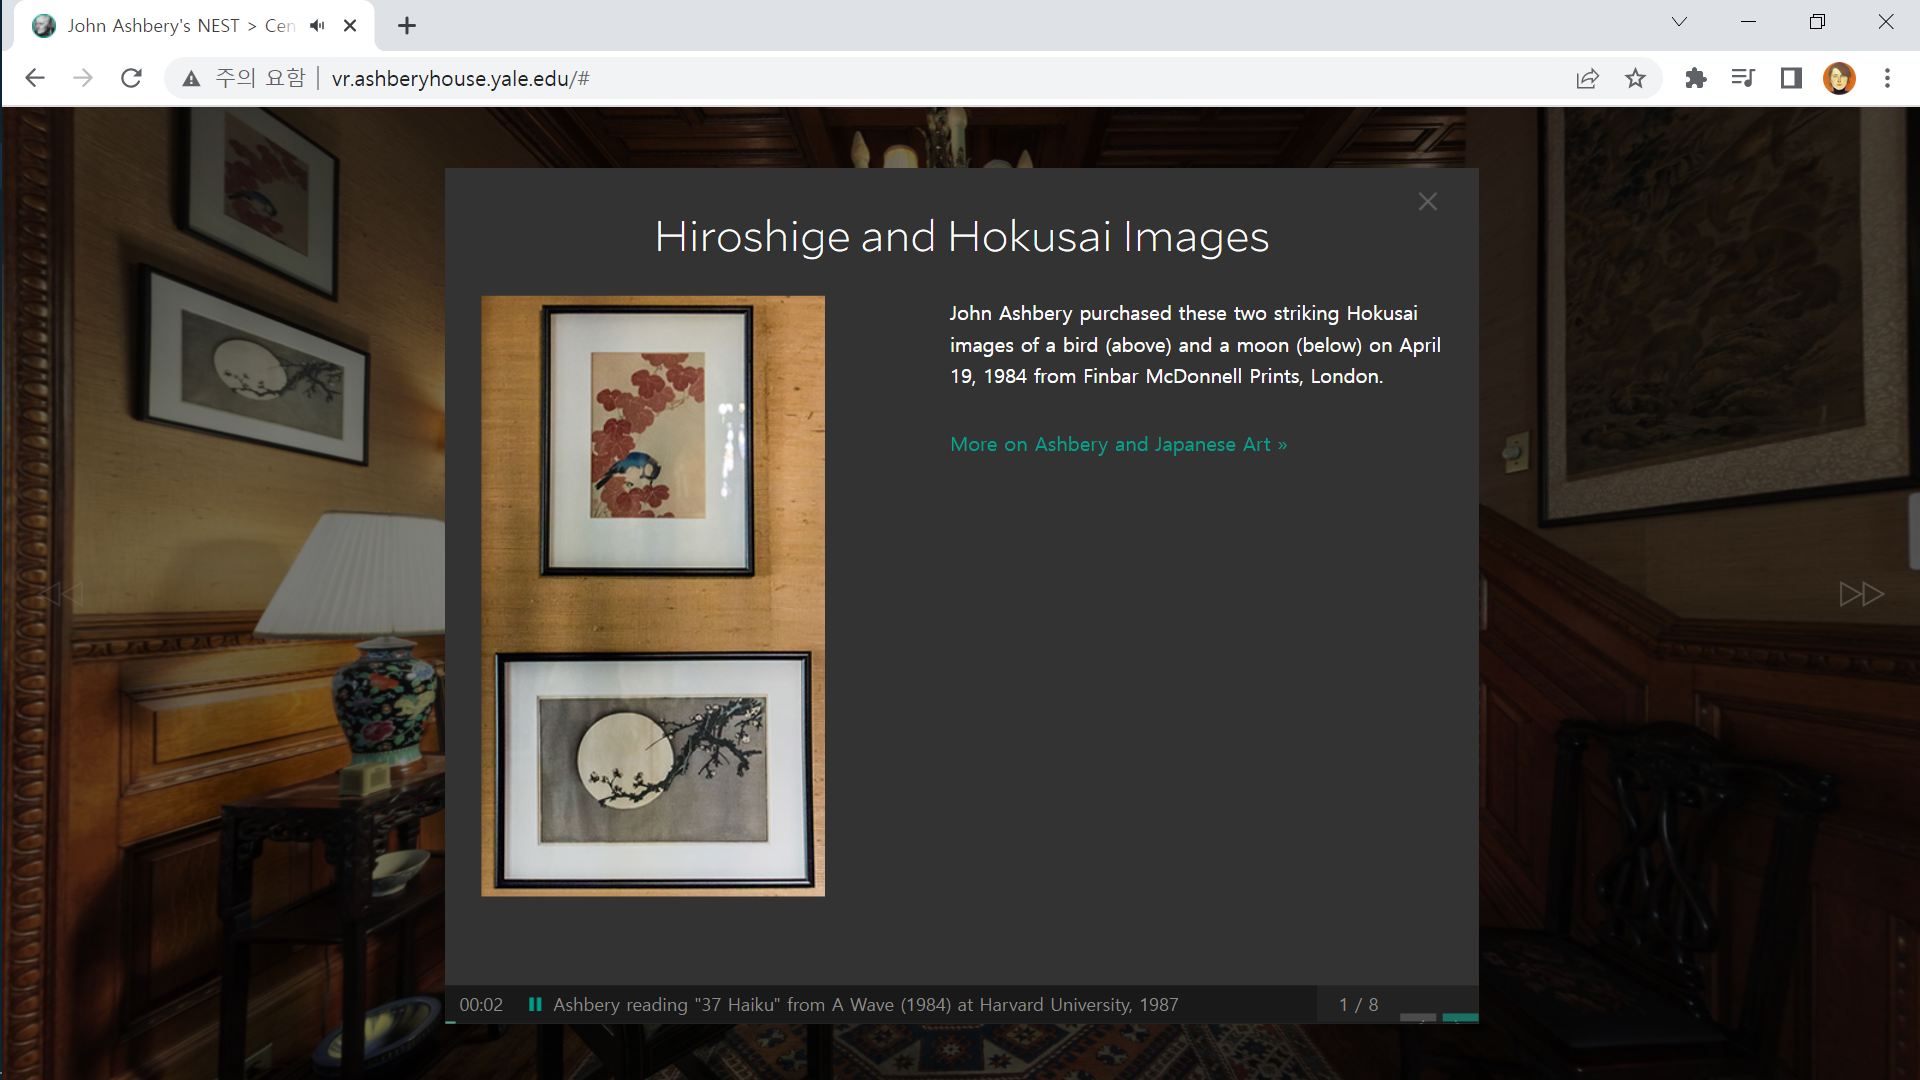This screenshot has height=1080, width=1920.
Task: Skip forward with the double-arrow icon
Action: click(x=1860, y=594)
